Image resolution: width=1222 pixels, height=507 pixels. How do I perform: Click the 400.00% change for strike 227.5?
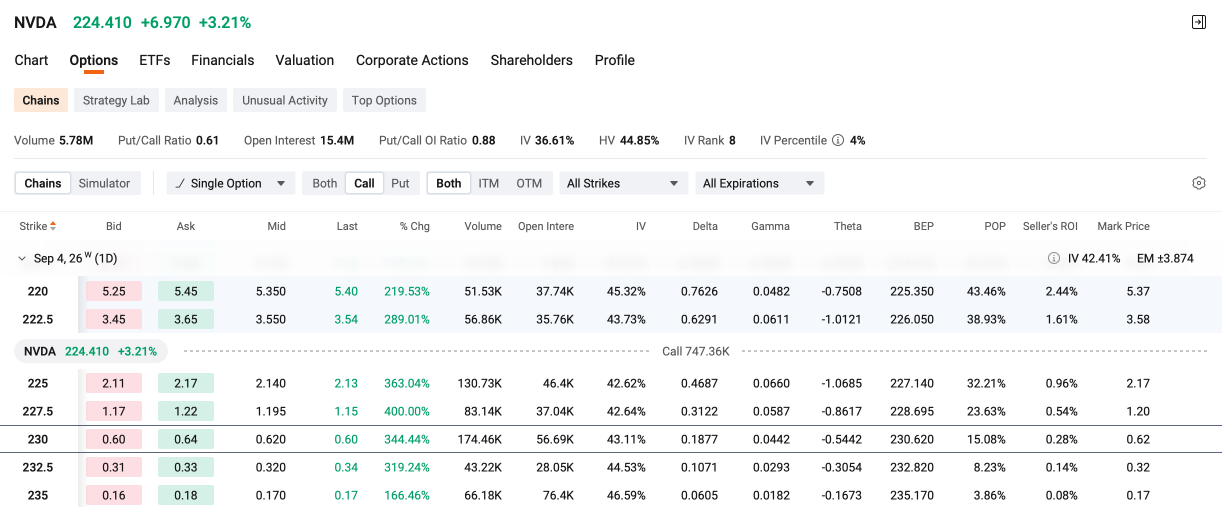407,411
